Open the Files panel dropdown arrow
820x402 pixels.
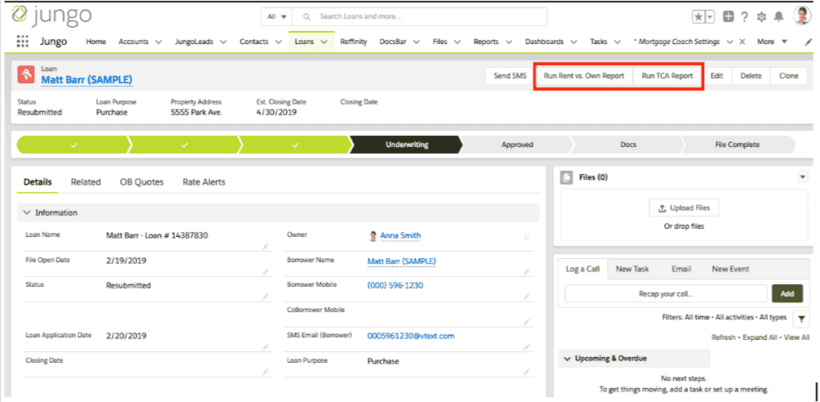(x=802, y=177)
